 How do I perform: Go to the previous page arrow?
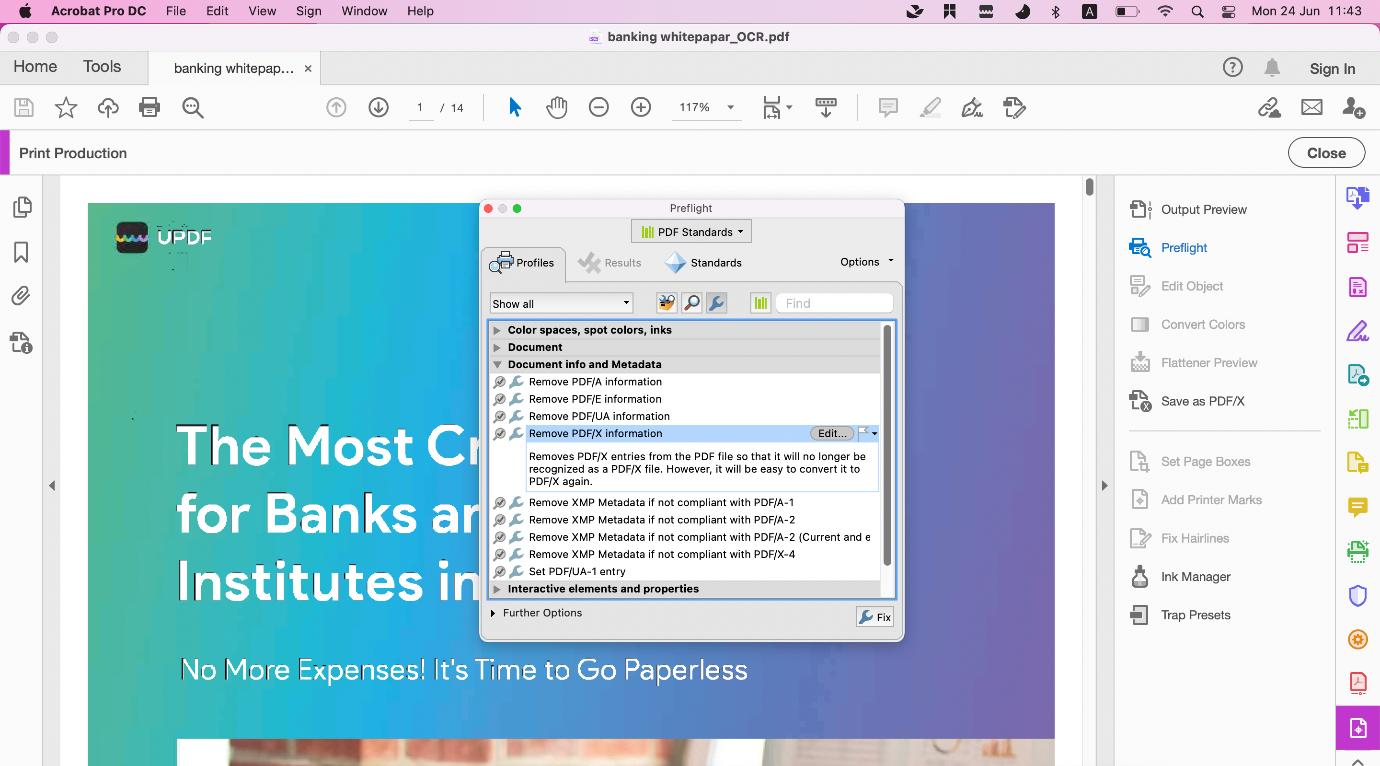[336, 108]
